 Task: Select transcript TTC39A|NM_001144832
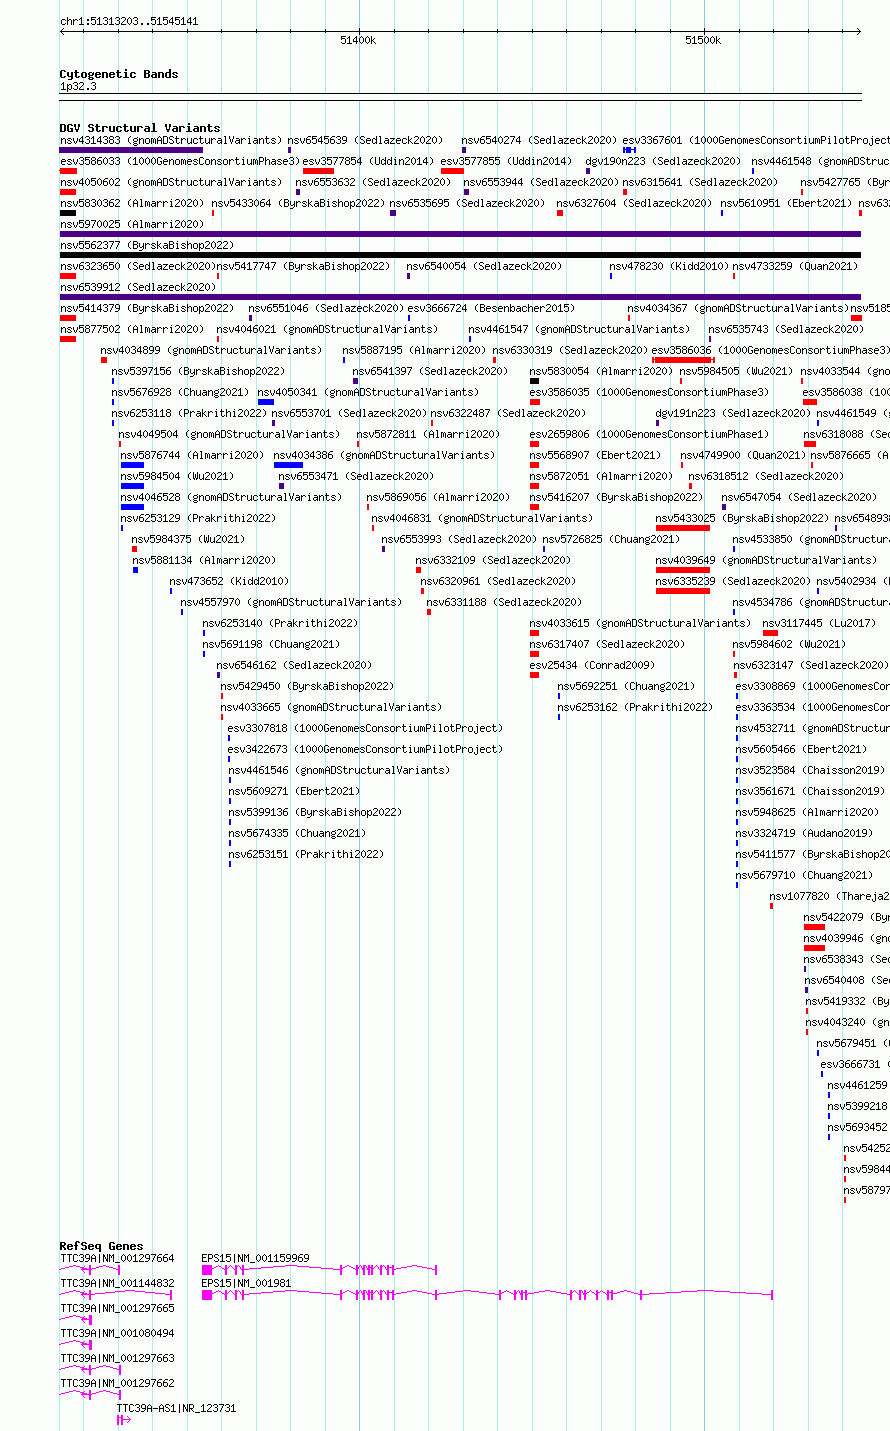pos(117,1283)
